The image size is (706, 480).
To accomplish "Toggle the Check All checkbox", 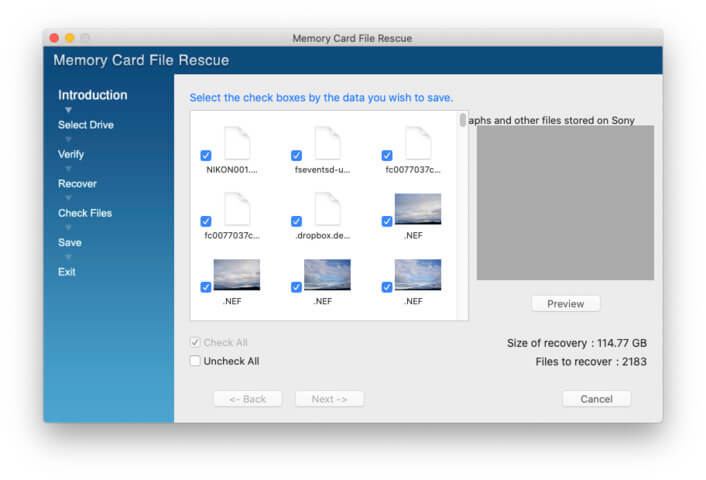I will click(x=195, y=342).
